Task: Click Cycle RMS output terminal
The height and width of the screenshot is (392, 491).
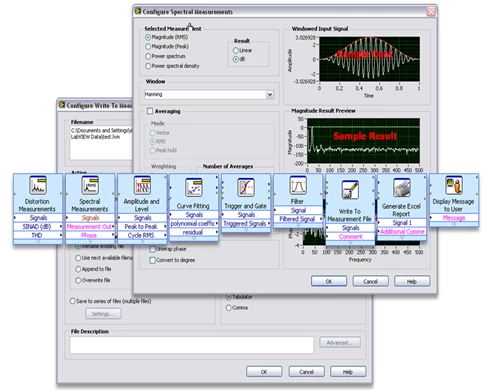Action: point(142,235)
